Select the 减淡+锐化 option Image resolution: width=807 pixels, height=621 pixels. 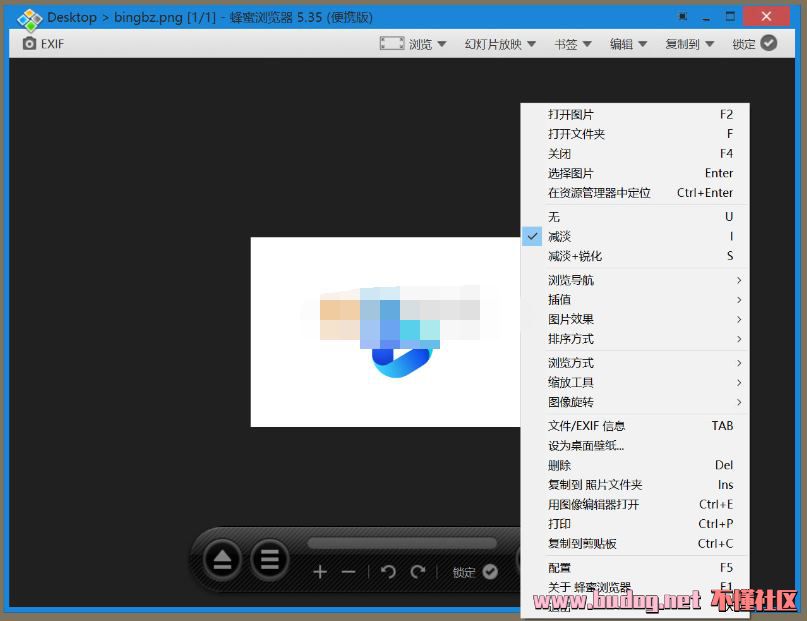[x=635, y=256]
